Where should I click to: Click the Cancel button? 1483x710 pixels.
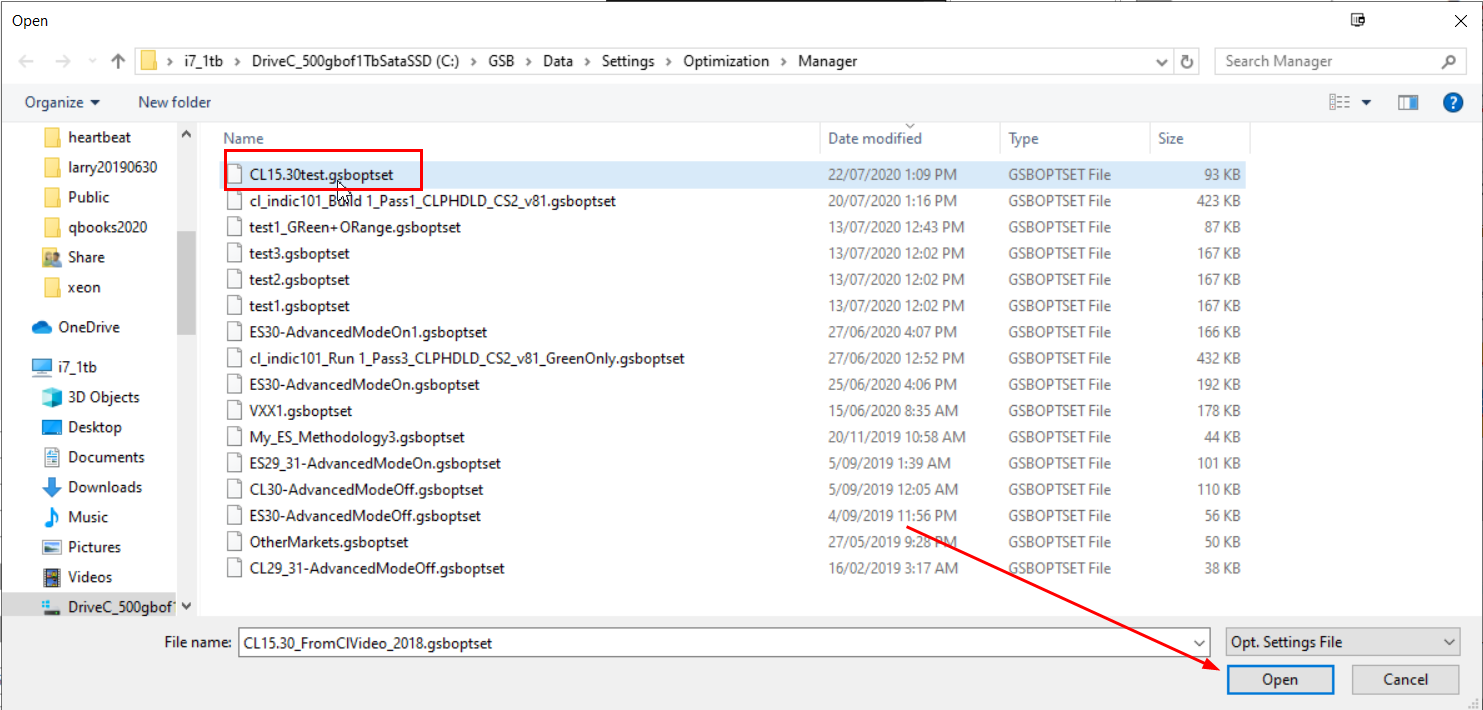tap(1405, 680)
